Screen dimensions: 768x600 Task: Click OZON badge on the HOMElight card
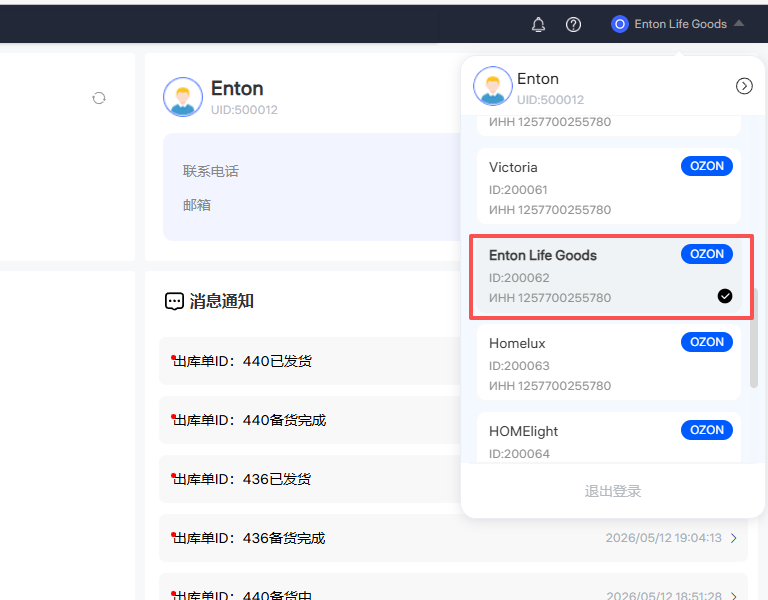(707, 430)
